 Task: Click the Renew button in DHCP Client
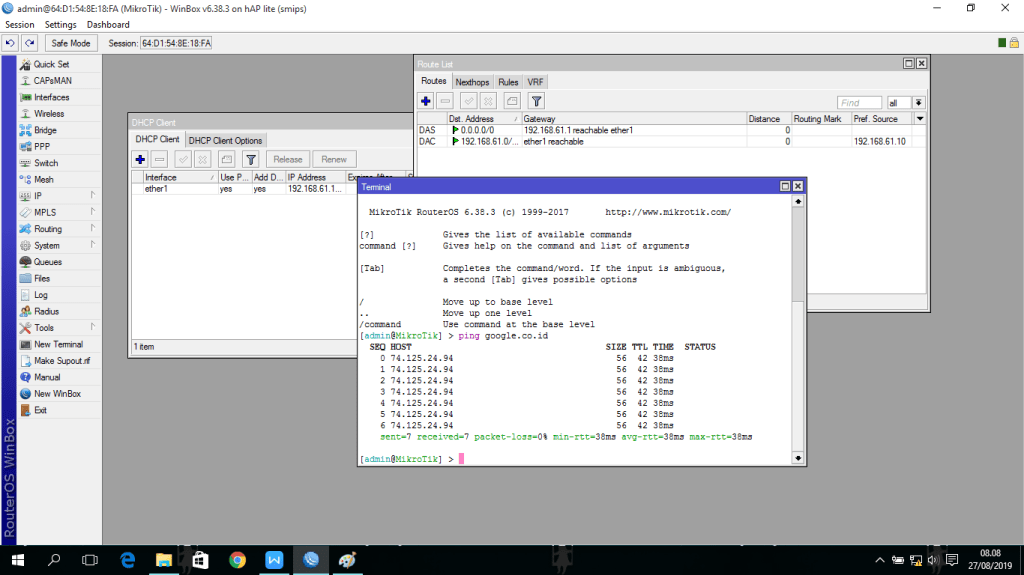334,159
